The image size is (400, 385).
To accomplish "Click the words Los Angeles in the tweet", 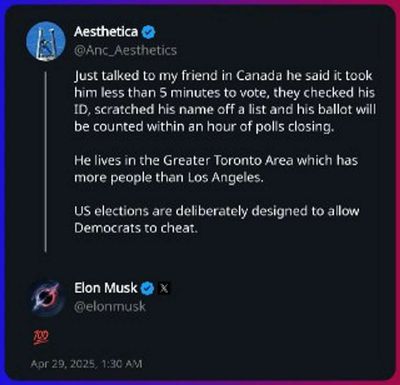I will click(x=226, y=177).
